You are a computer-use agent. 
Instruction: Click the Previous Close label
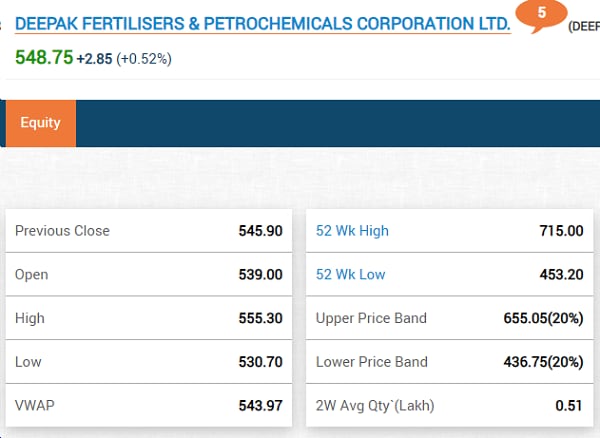click(x=62, y=231)
